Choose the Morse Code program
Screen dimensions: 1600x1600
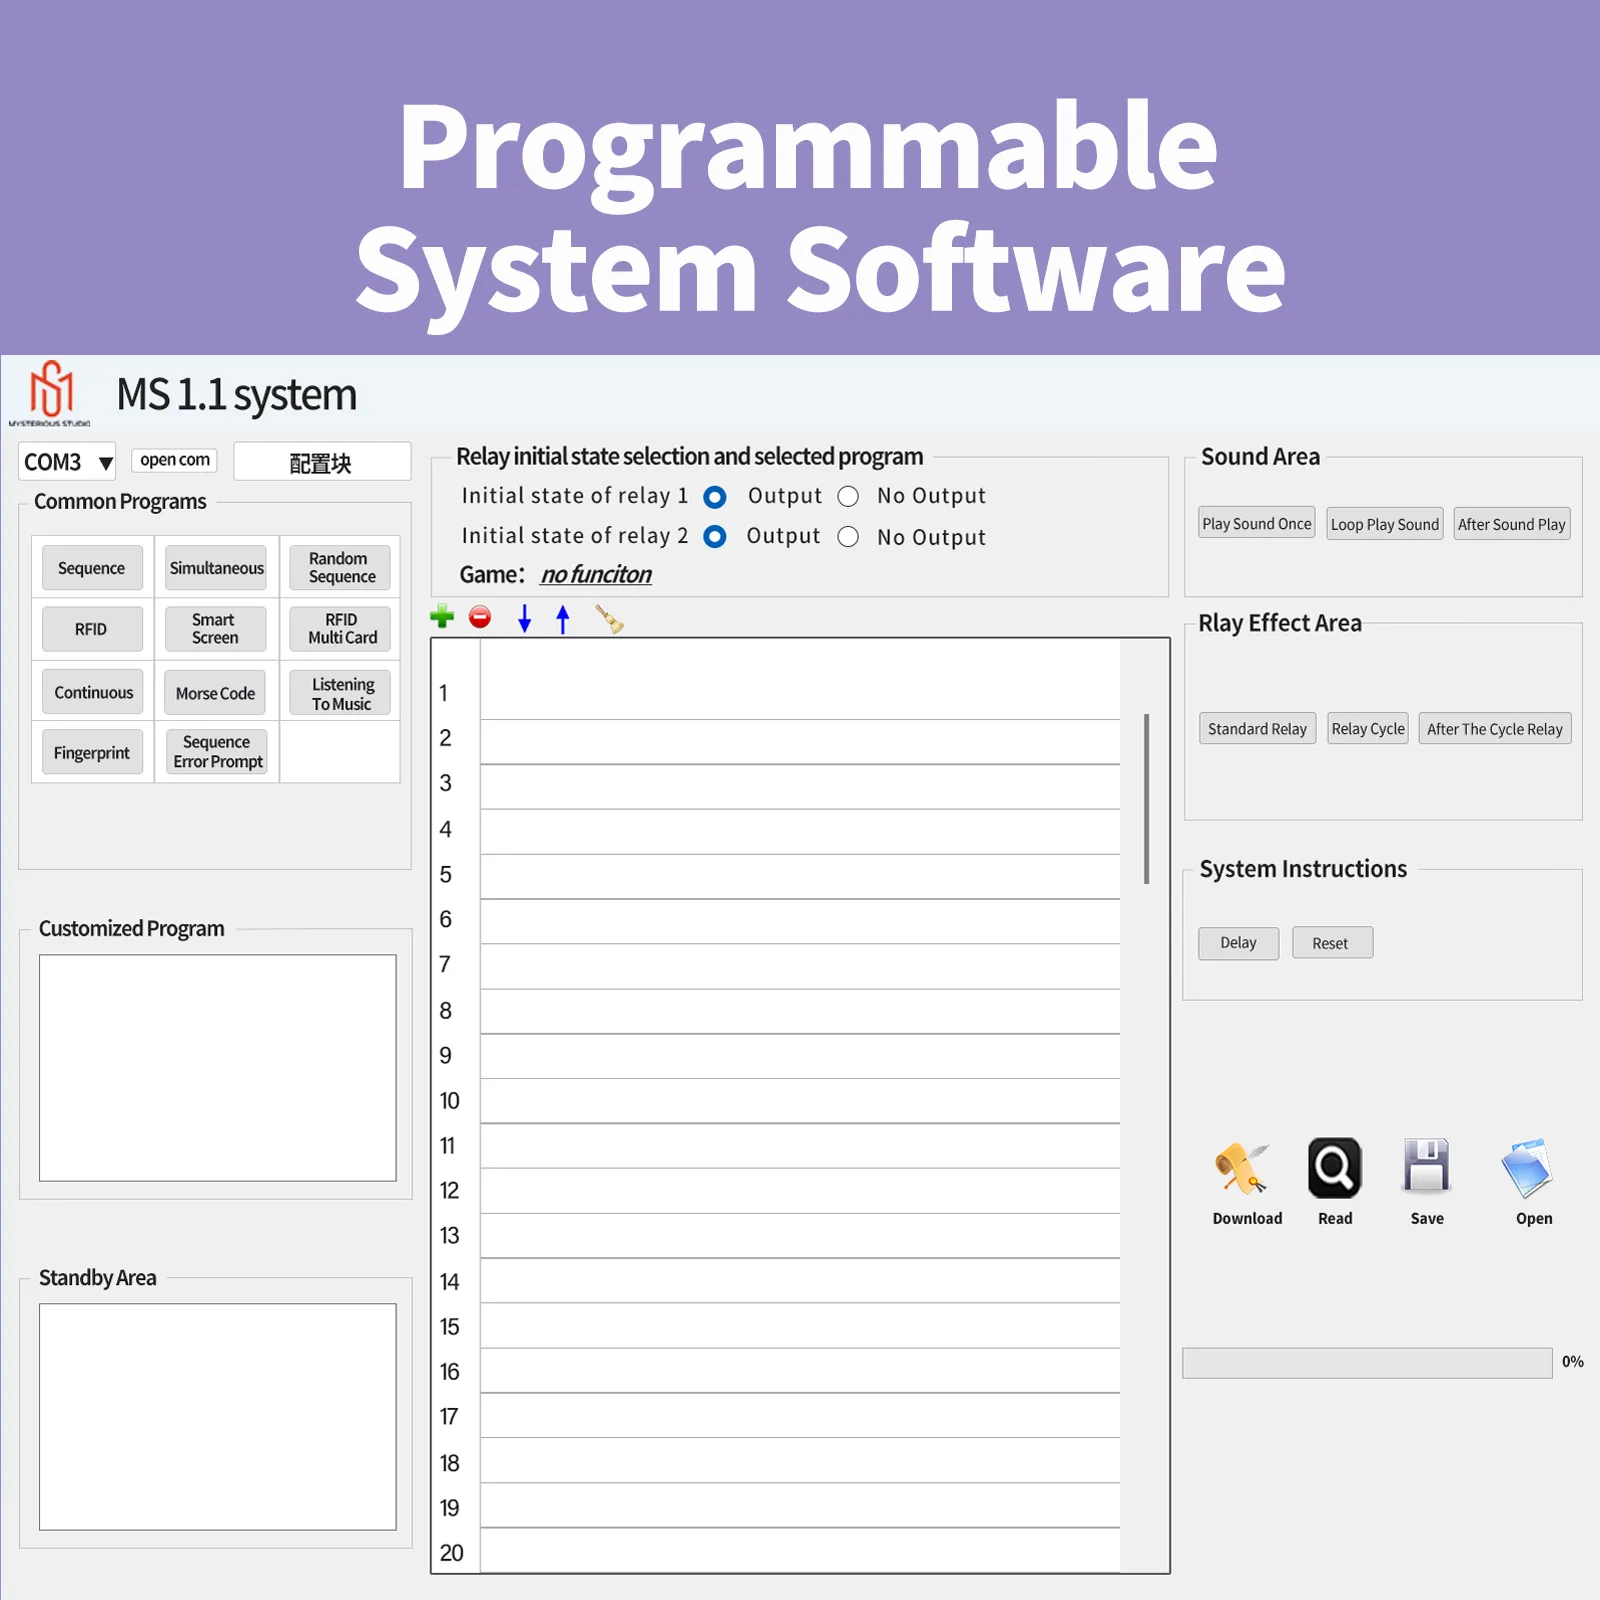(215, 693)
